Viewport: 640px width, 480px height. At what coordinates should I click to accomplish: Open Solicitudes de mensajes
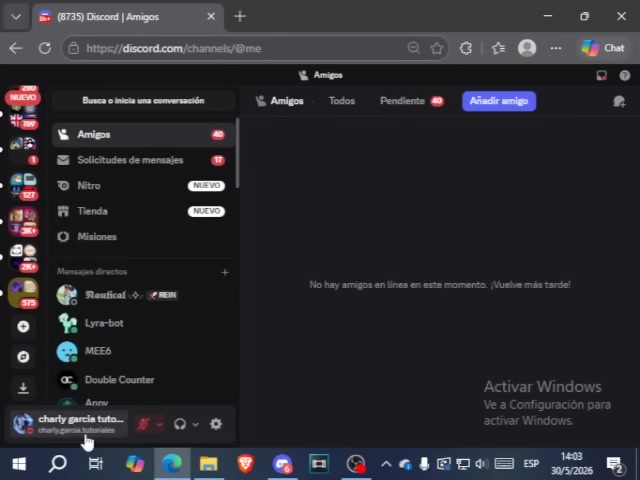[x=143, y=160]
